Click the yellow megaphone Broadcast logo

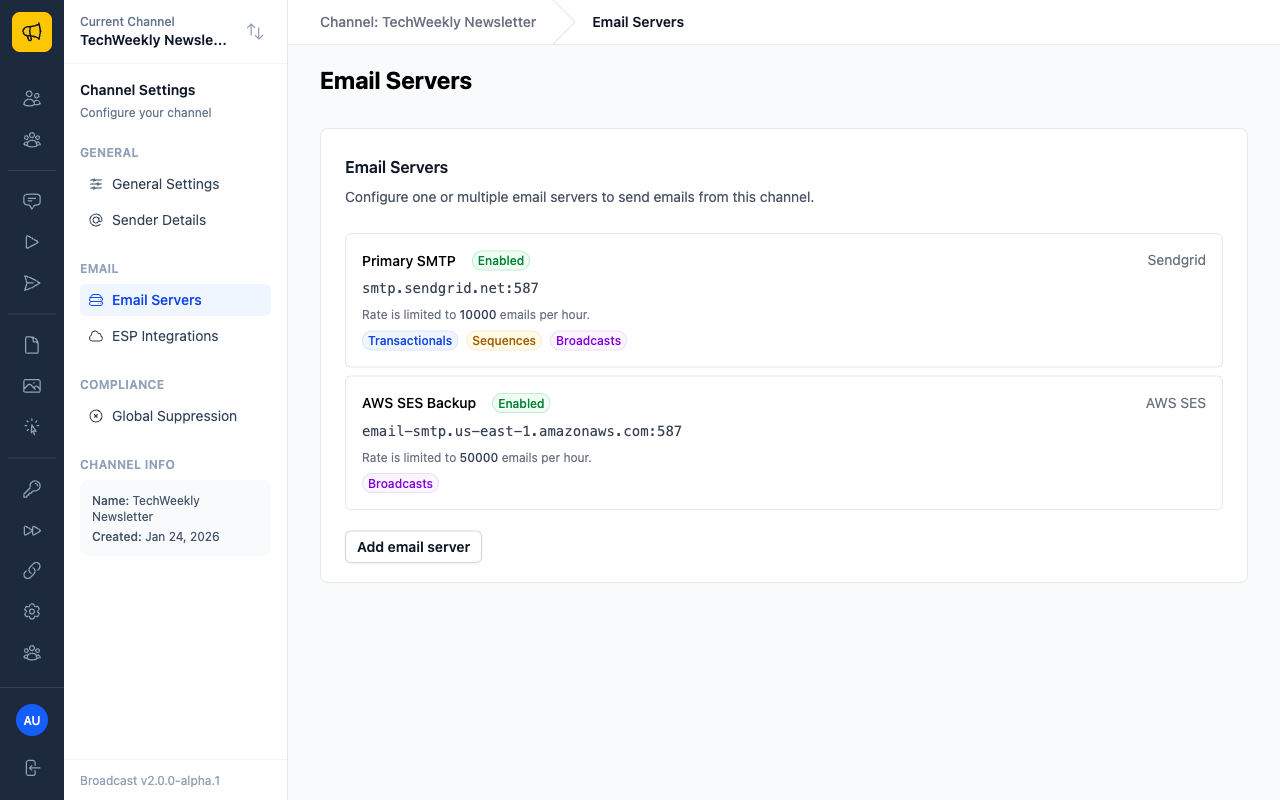[x=32, y=32]
